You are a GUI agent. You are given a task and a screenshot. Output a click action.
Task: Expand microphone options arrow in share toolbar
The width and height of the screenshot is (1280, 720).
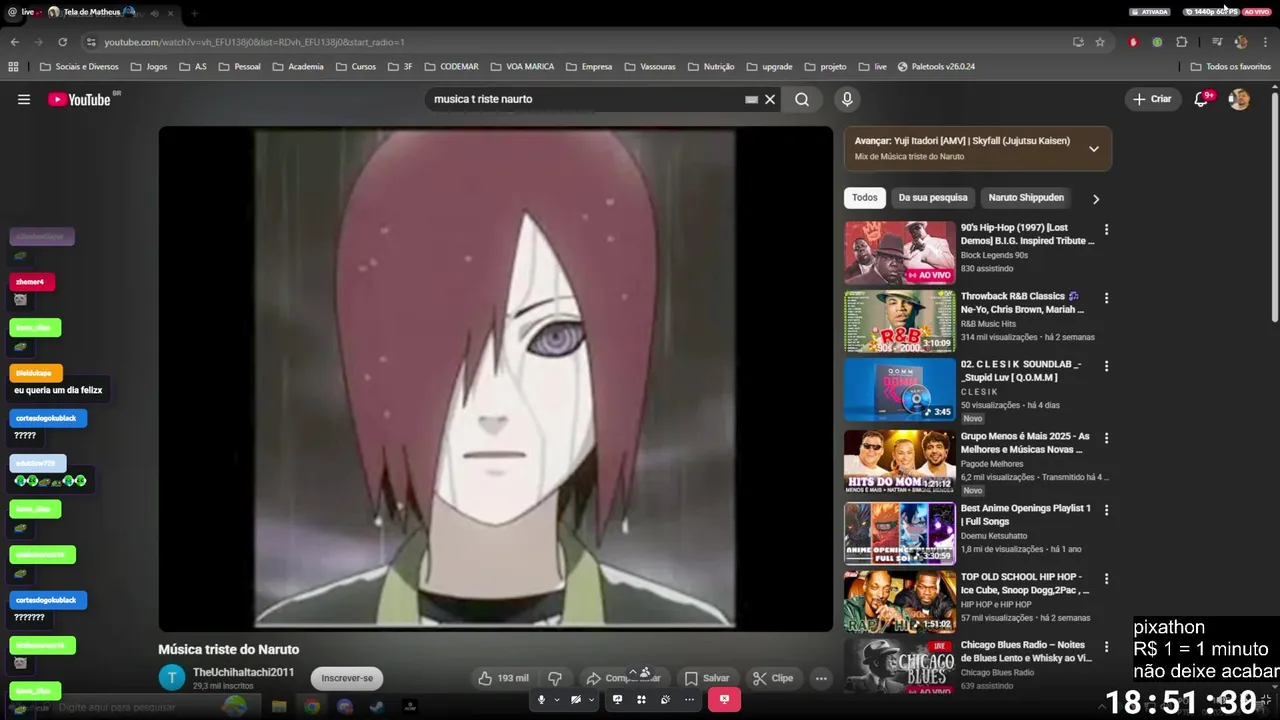click(x=556, y=700)
